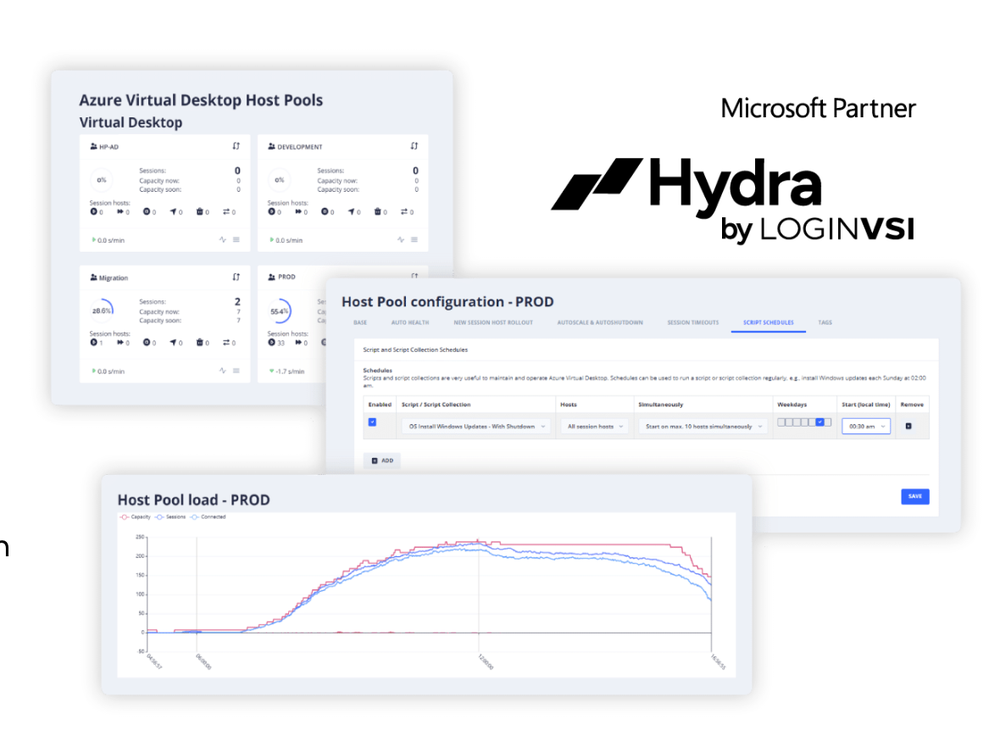Click the users icon beside PROD title
Image resolution: width=1000 pixels, height=738 pixels.
coord(272,277)
